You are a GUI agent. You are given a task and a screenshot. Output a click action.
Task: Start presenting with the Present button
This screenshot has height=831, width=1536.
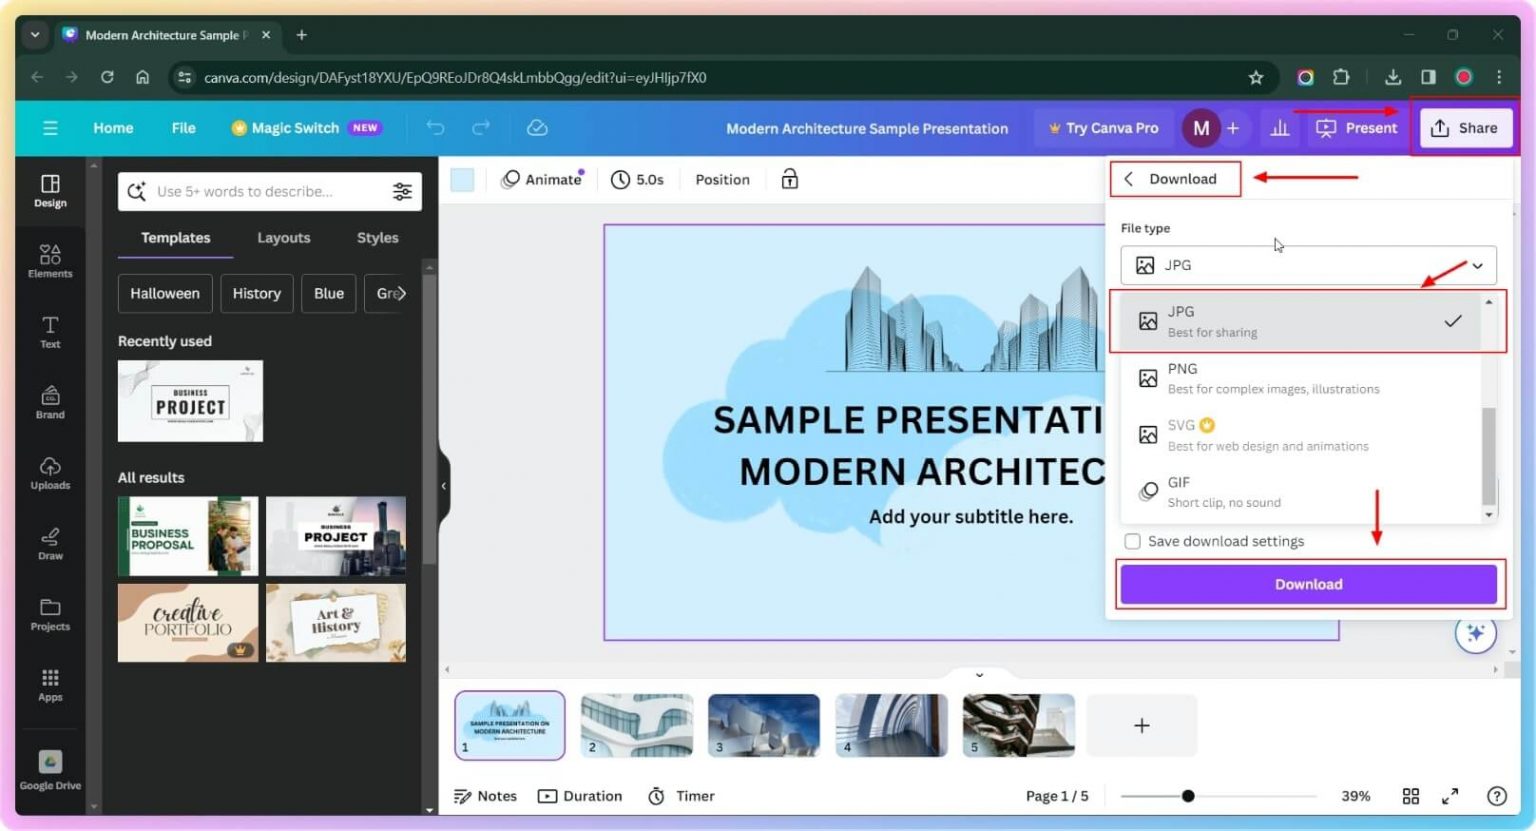coord(1356,128)
